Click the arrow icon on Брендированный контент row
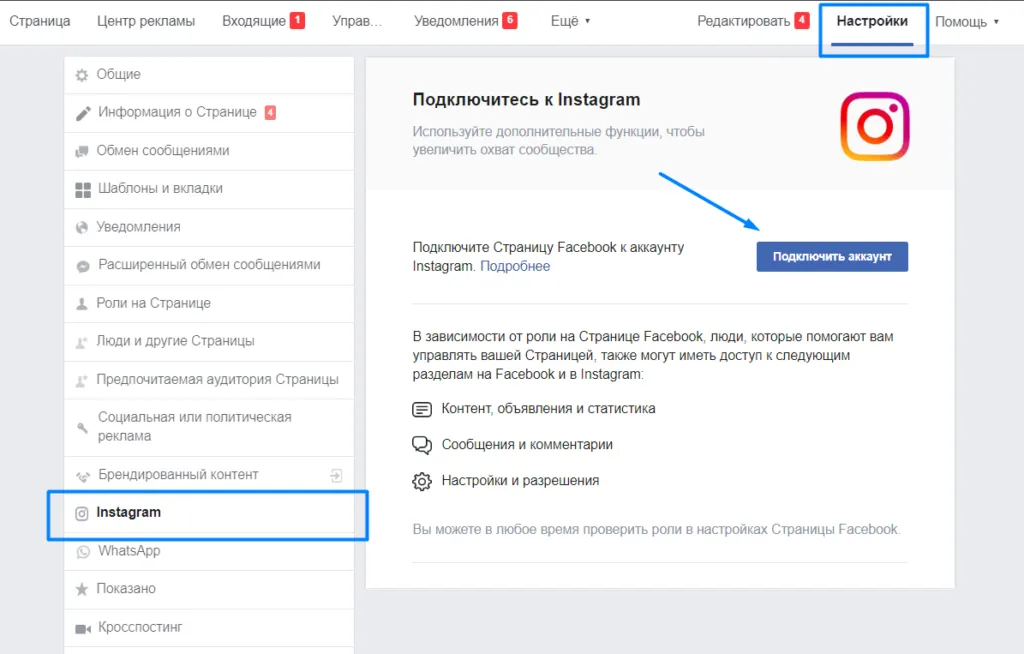Viewport: 1024px width, 654px height. pos(336,476)
